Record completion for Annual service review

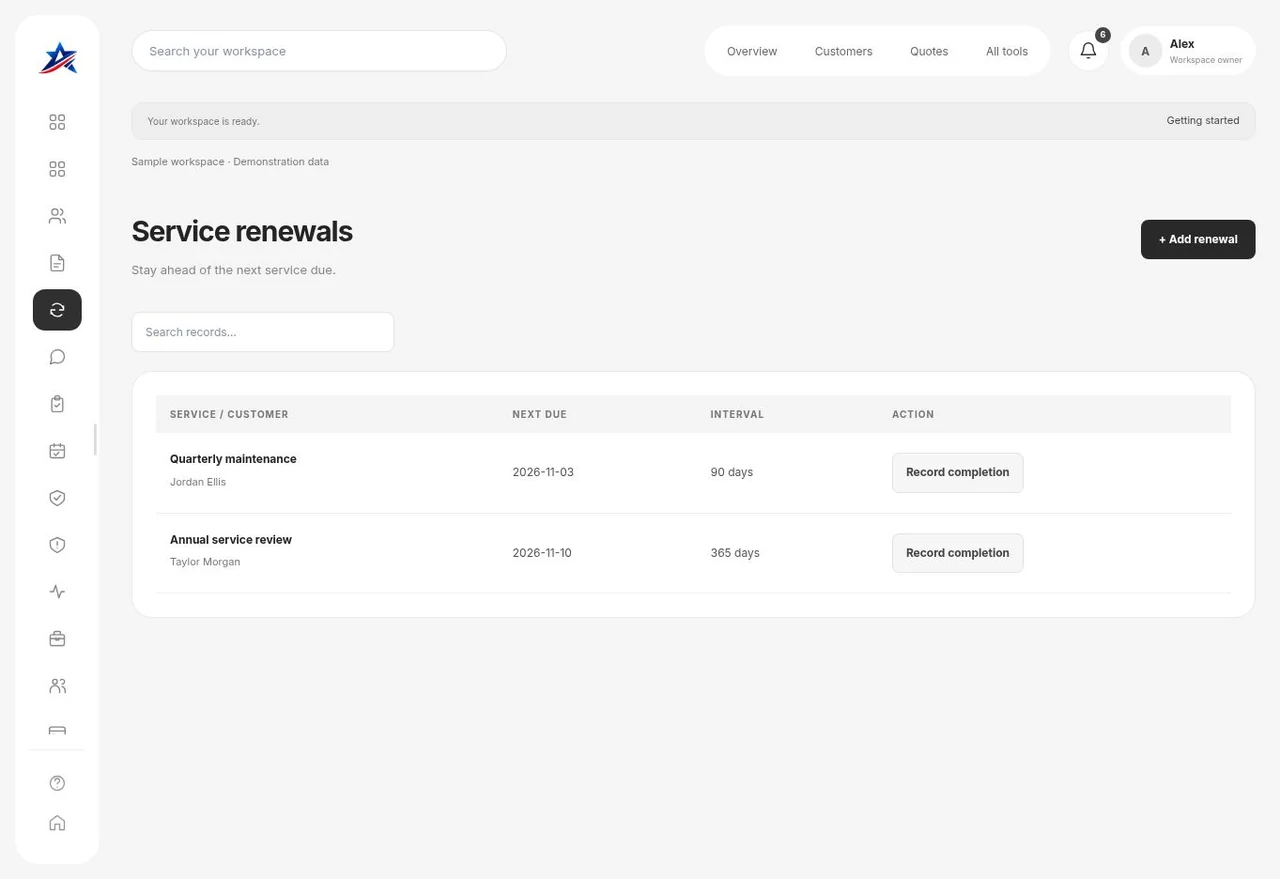click(x=957, y=553)
